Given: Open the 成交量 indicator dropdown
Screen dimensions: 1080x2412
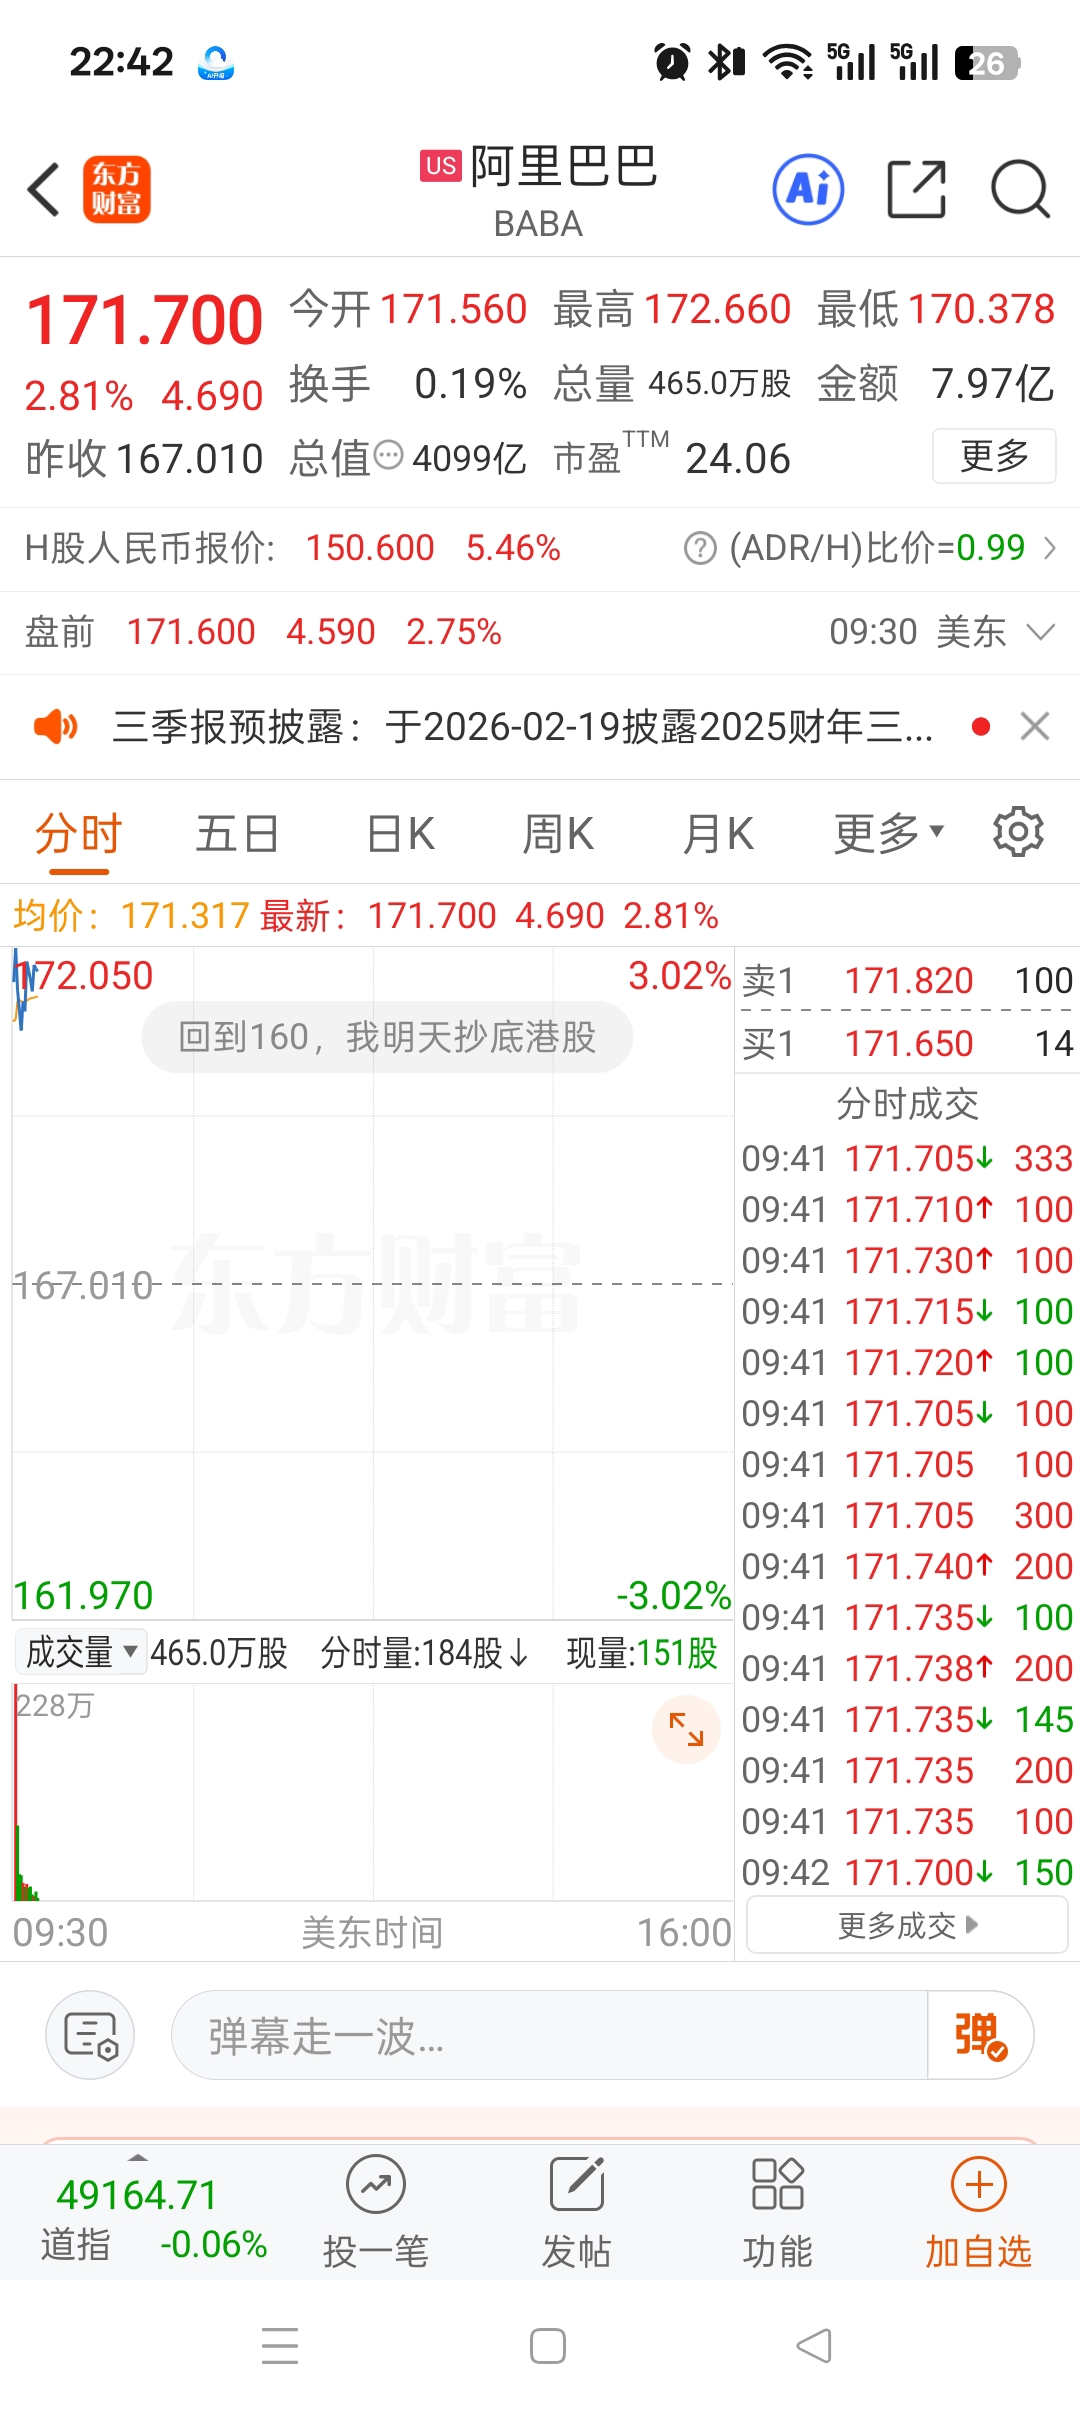Looking at the screenshot, I should (x=81, y=1652).
